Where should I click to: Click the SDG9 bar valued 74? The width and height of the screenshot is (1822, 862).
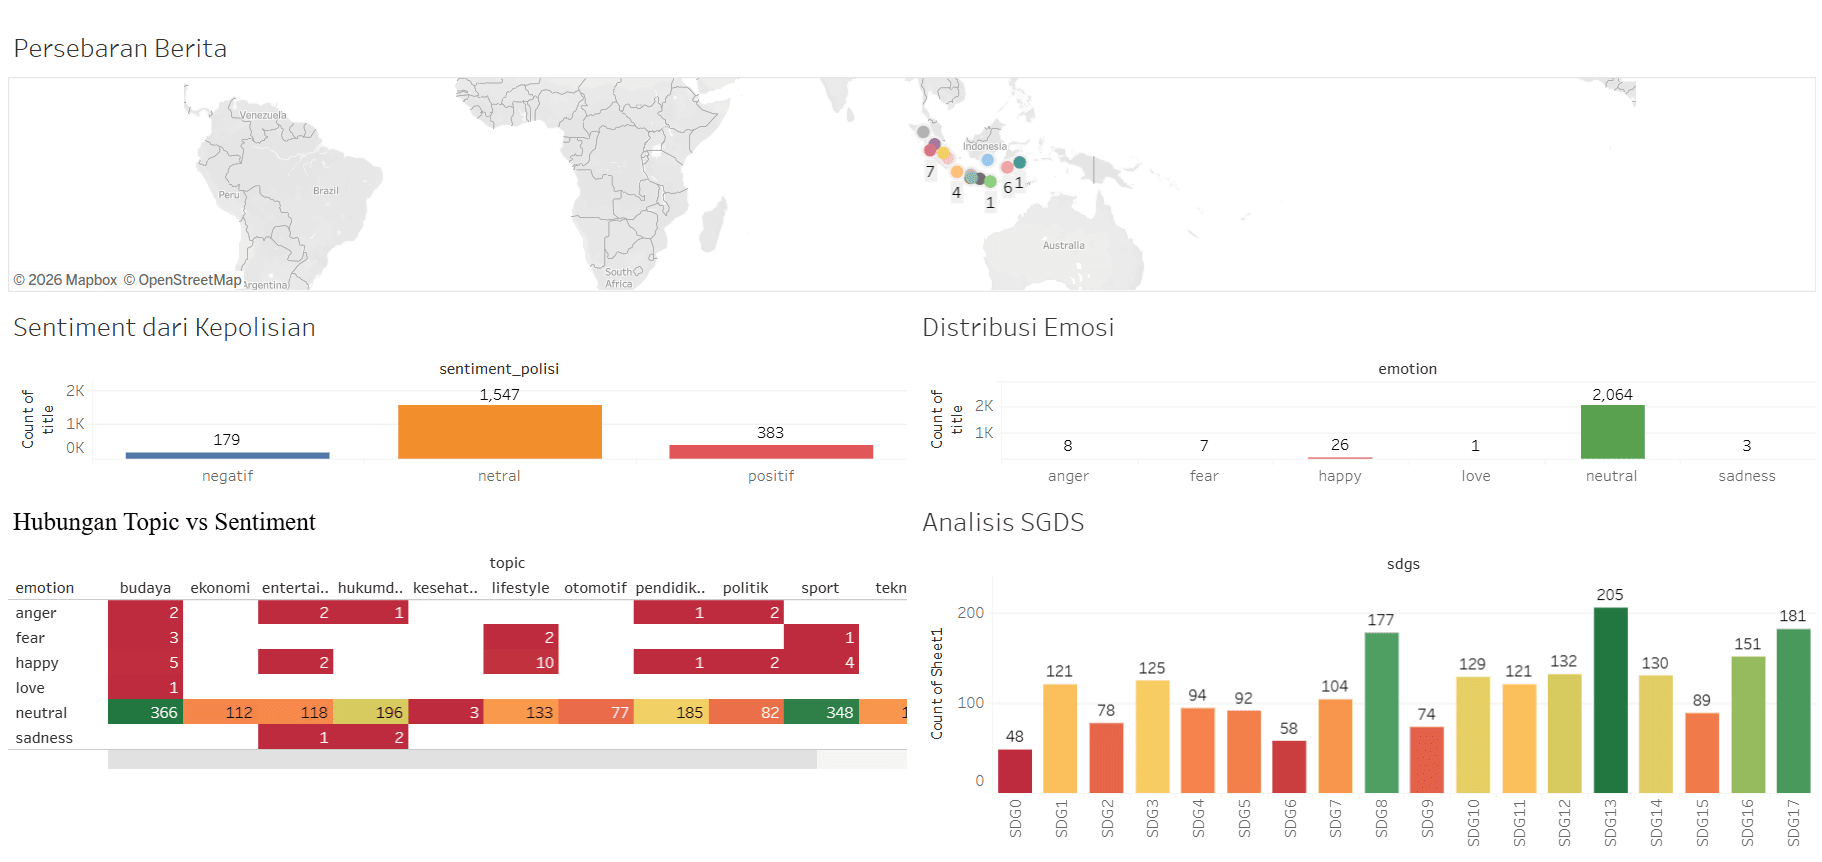[1427, 760]
